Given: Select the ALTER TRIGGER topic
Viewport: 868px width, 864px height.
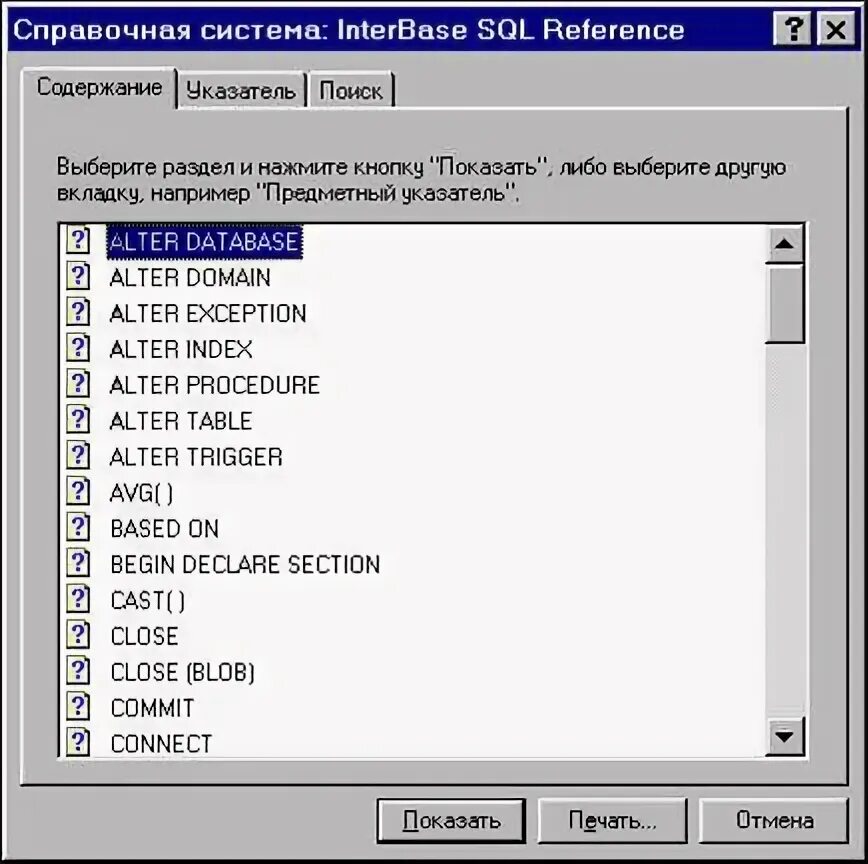Looking at the screenshot, I should pos(196,457).
